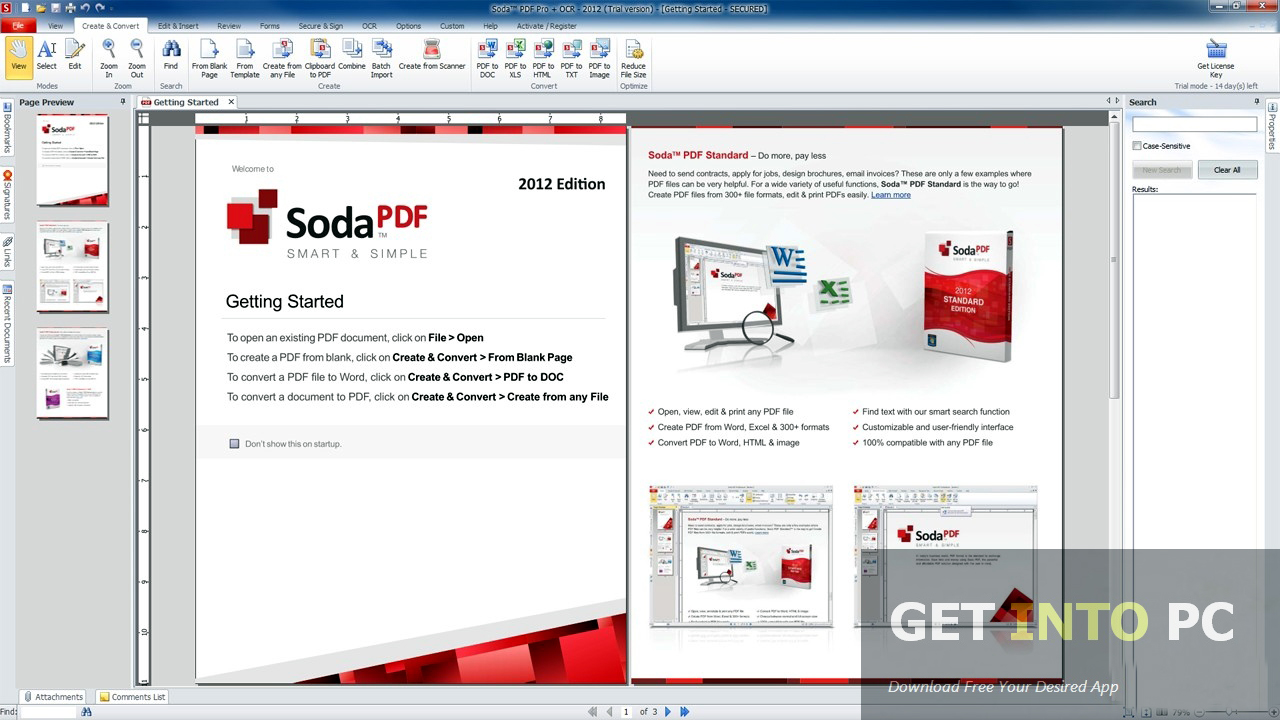Image resolution: width=1280 pixels, height=720 pixels.
Task: Check Don't show this on startup
Action: (235, 443)
